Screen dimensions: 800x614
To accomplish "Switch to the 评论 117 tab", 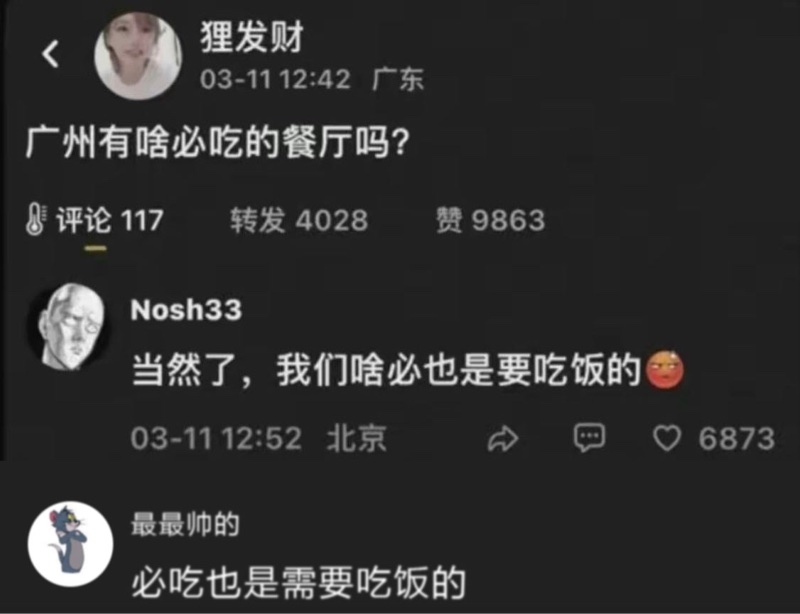I will point(110,220).
